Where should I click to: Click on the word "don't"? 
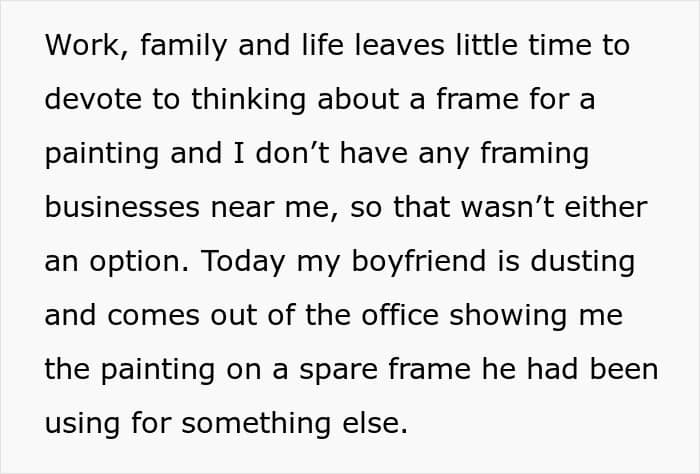[x=292, y=153]
